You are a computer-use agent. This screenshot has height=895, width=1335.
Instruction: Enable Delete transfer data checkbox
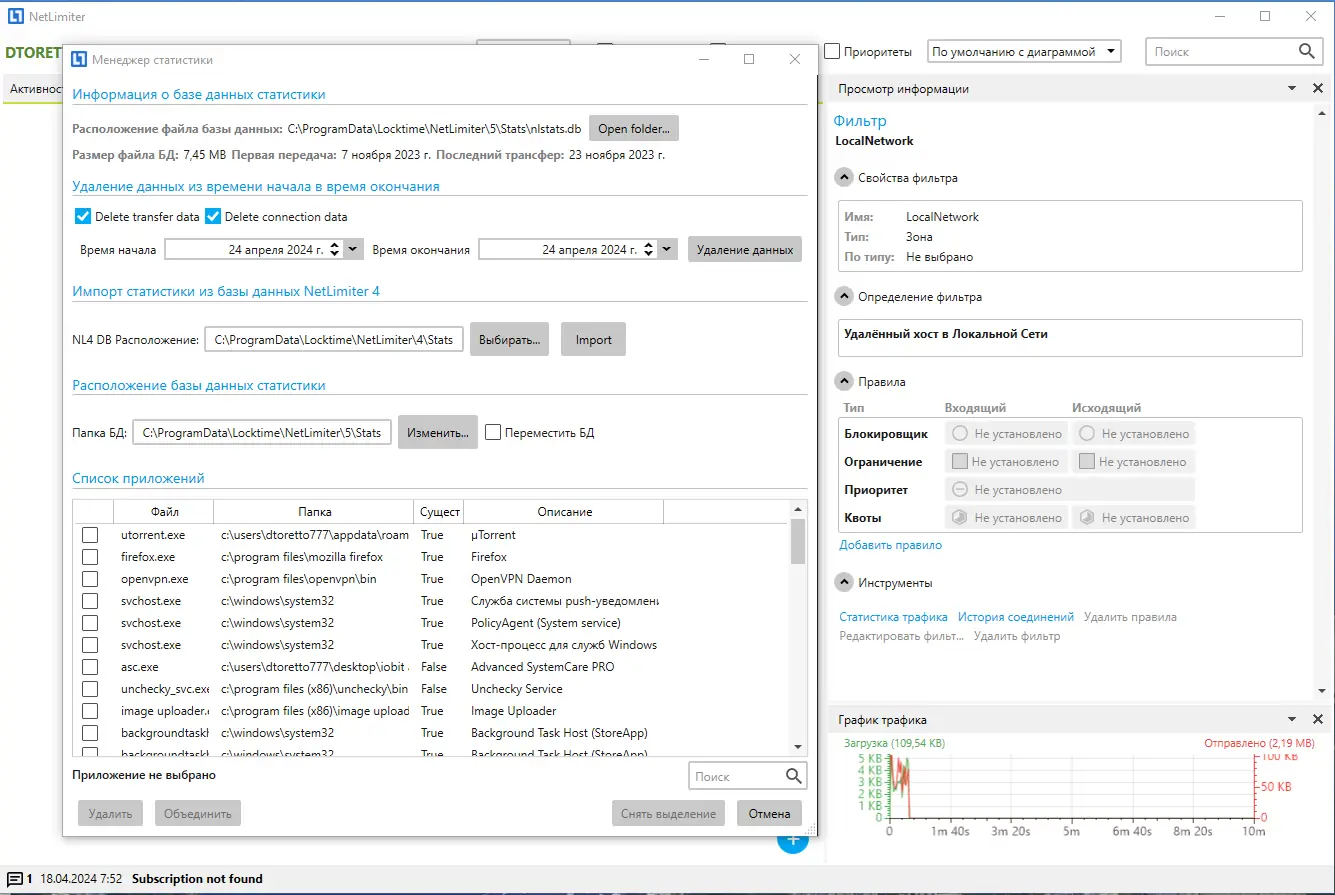[x=83, y=216]
